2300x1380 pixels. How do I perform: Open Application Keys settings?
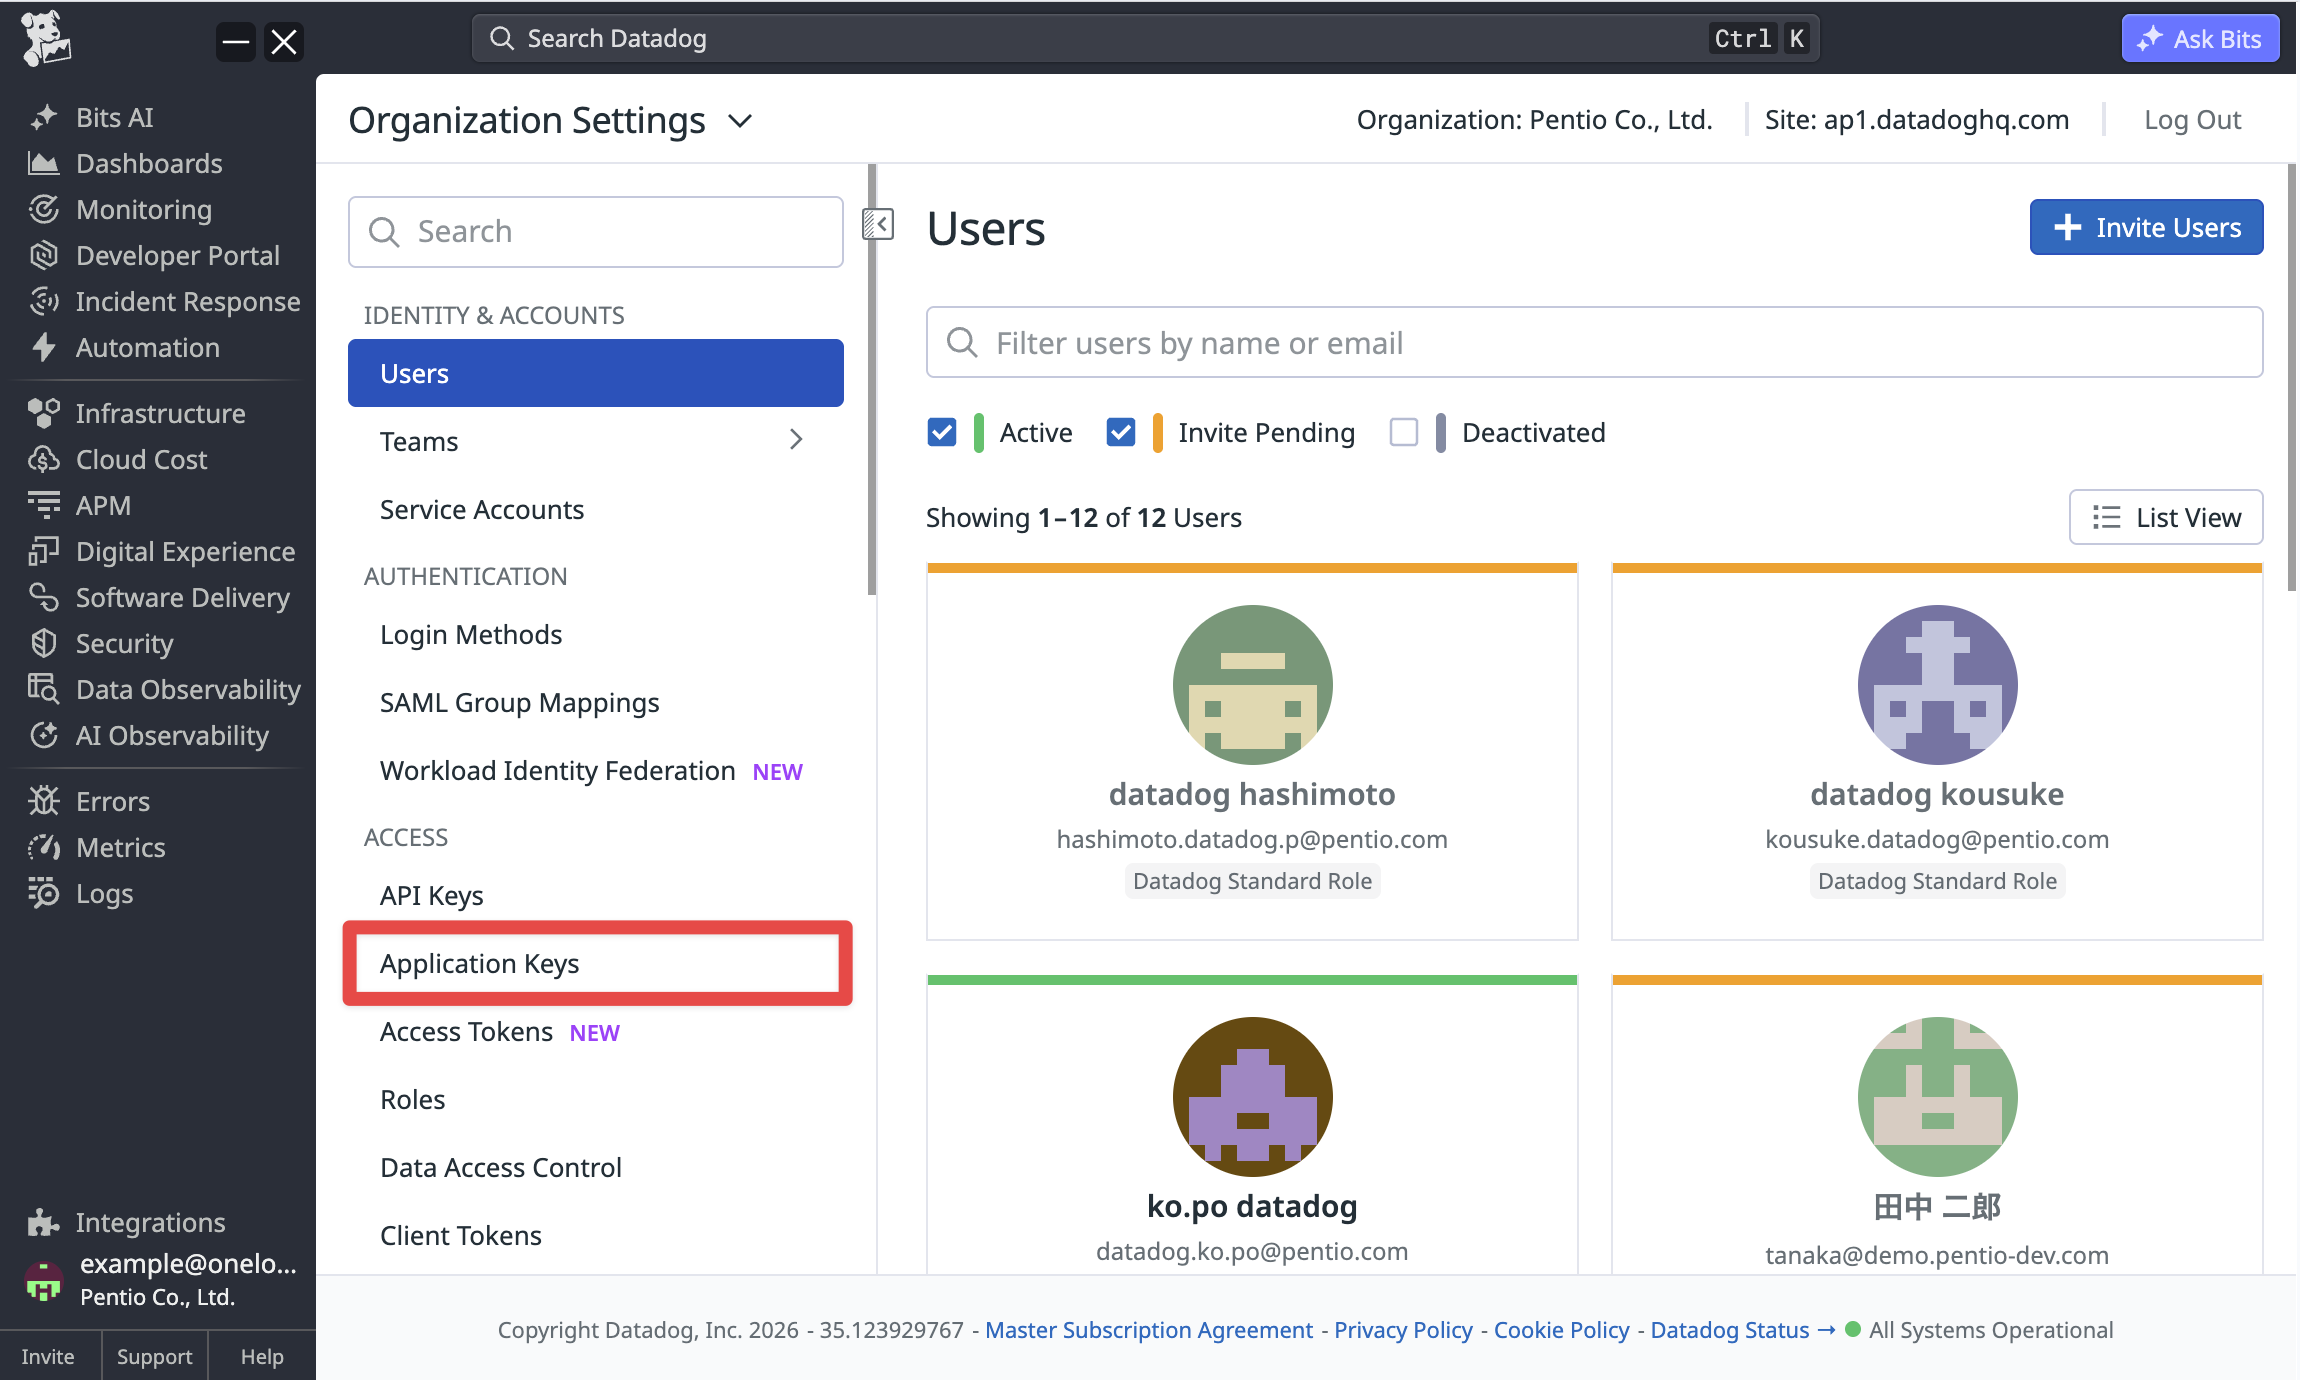(x=596, y=964)
